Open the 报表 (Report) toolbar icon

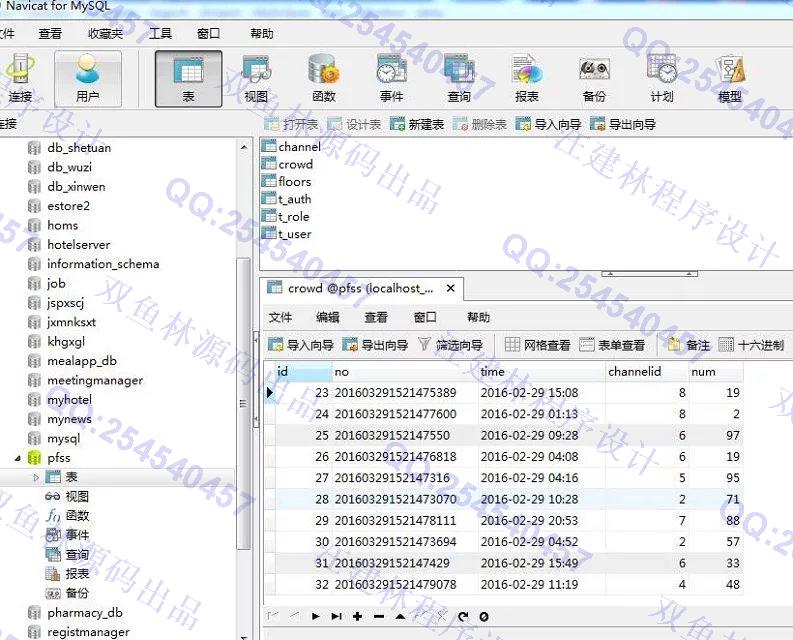click(x=527, y=78)
